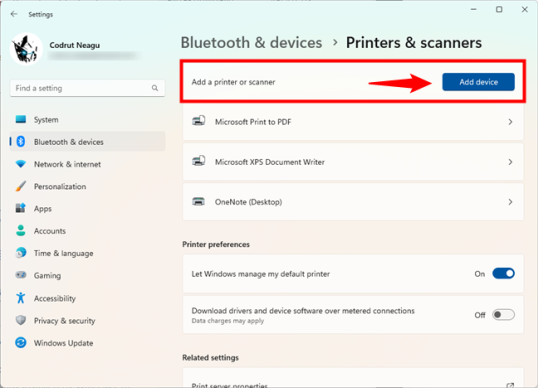Select Bluetooth & devices in sidebar
The width and height of the screenshot is (538, 388).
pyautogui.click(x=87, y=141)
